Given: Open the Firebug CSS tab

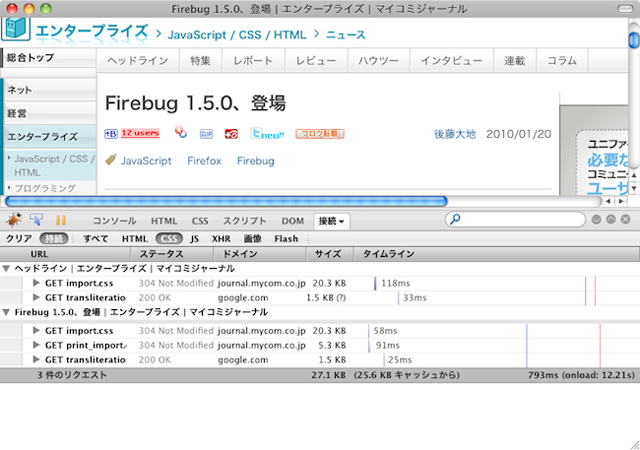Looking at the screenshot, I should coord(200,221).
